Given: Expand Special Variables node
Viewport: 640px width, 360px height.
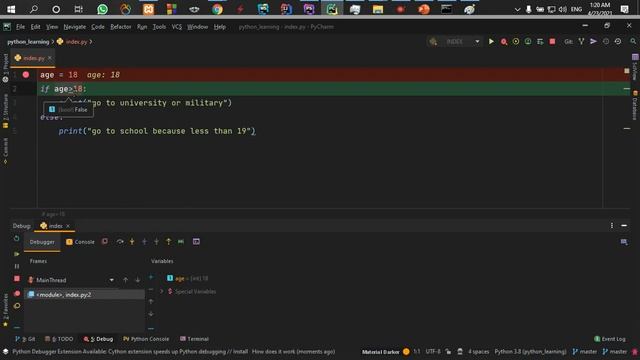Looking at the screenshot, I should 162,291.
